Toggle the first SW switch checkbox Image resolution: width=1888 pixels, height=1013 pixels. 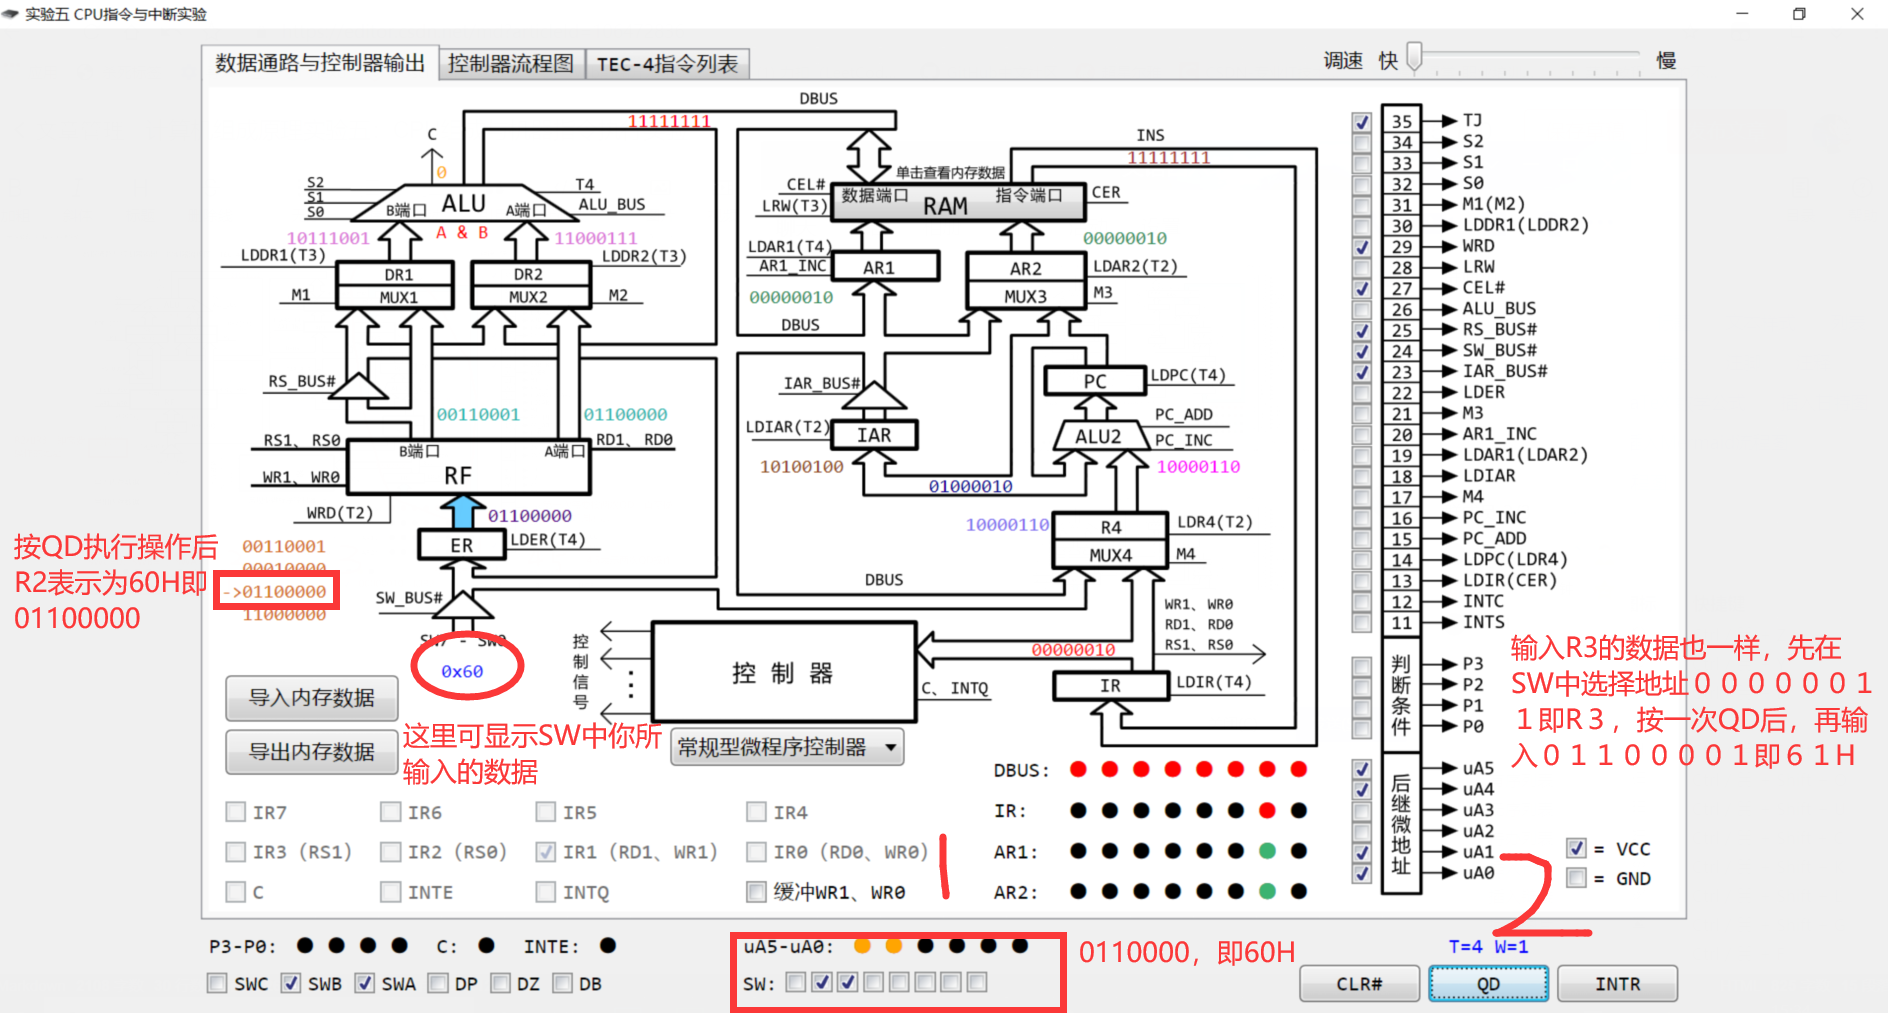[796, 982]
